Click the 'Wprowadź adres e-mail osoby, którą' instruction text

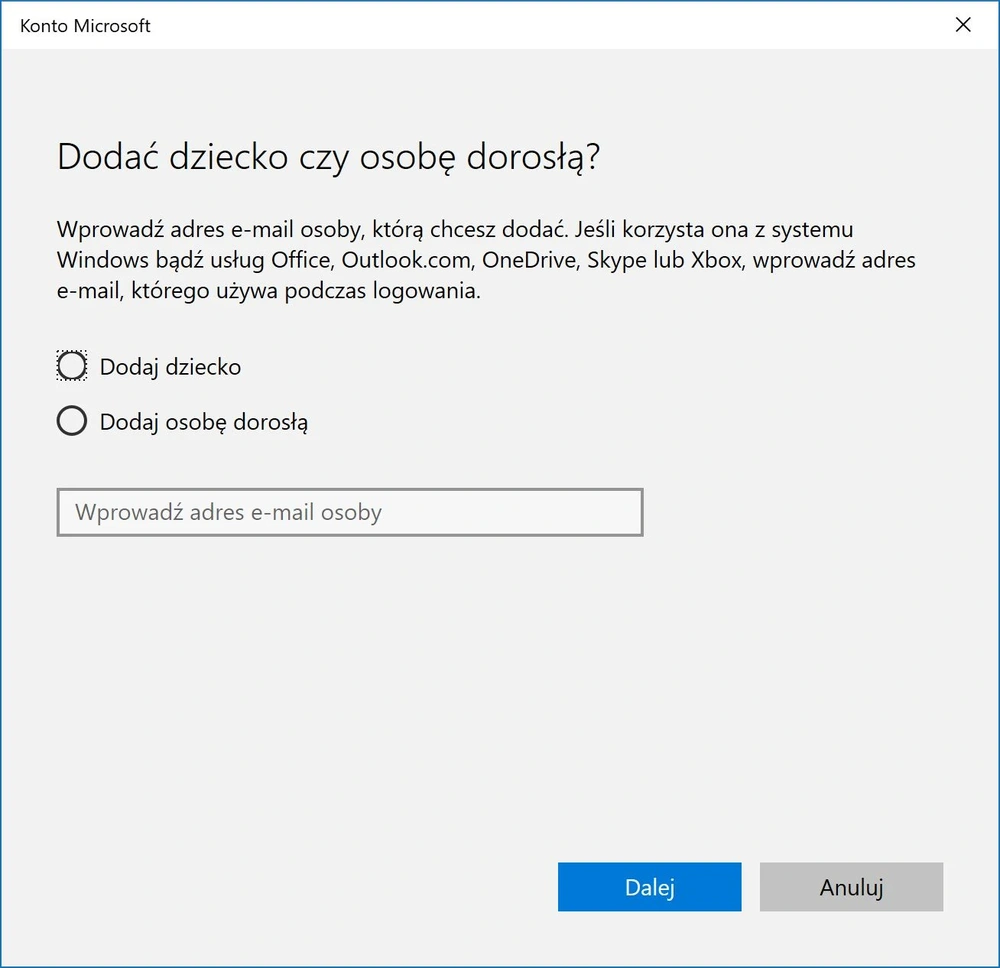click(x=240, y=230)
